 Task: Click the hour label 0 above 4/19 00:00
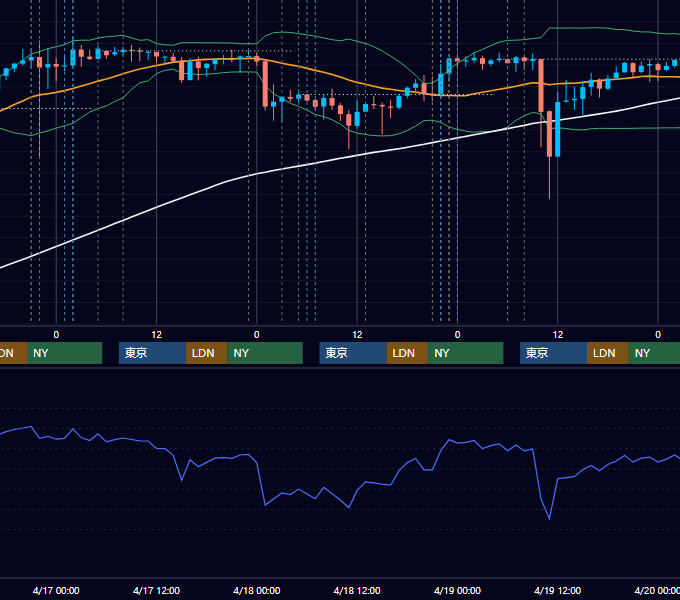point(457,335)
